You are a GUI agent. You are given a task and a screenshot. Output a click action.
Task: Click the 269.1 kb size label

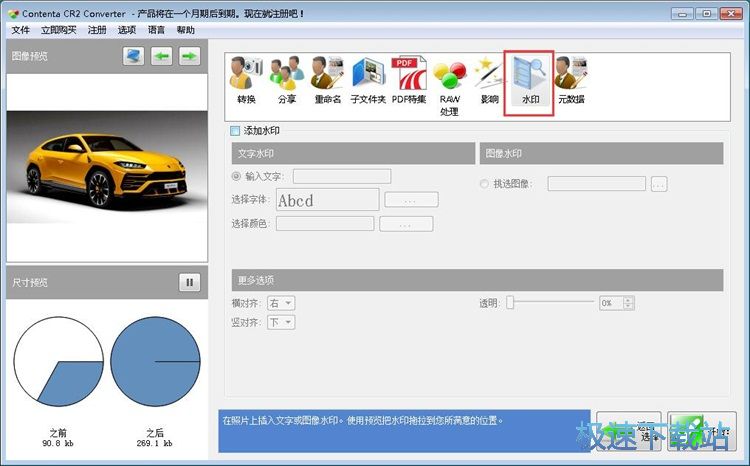(x=154, y=444)
